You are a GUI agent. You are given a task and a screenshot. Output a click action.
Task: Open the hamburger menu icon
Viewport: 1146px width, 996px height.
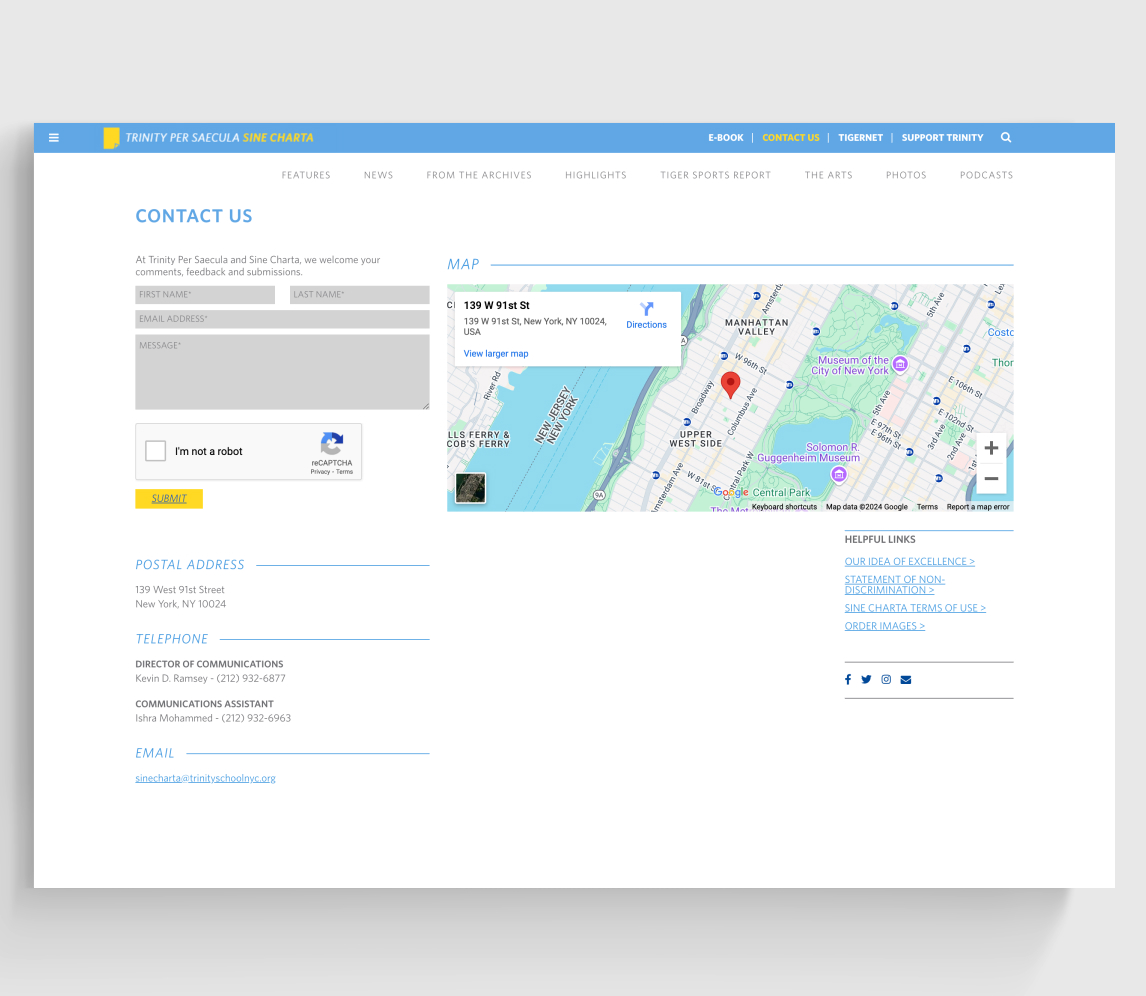[x=54, y=138]
